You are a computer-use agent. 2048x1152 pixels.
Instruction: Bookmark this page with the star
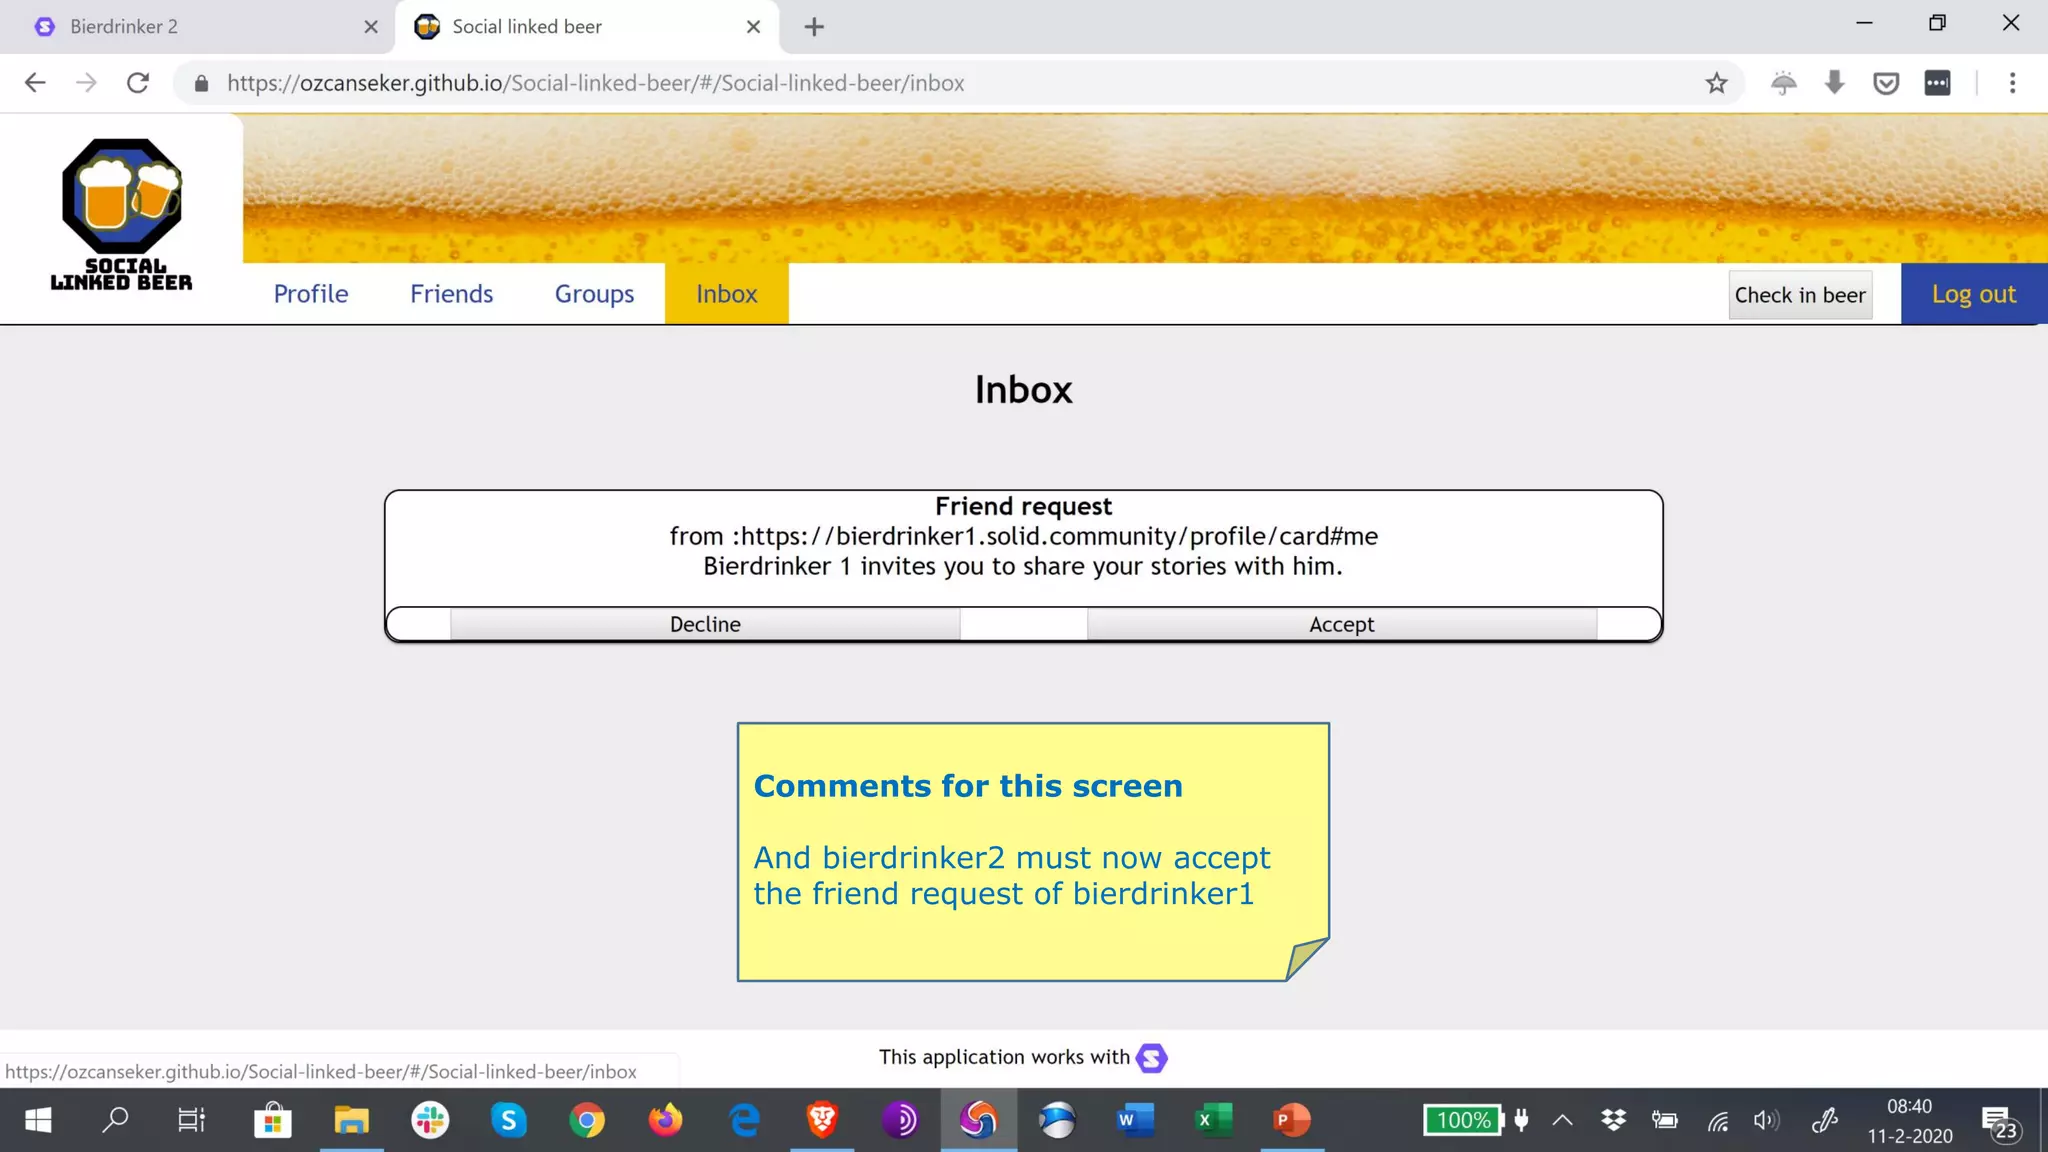[1717, 83]
